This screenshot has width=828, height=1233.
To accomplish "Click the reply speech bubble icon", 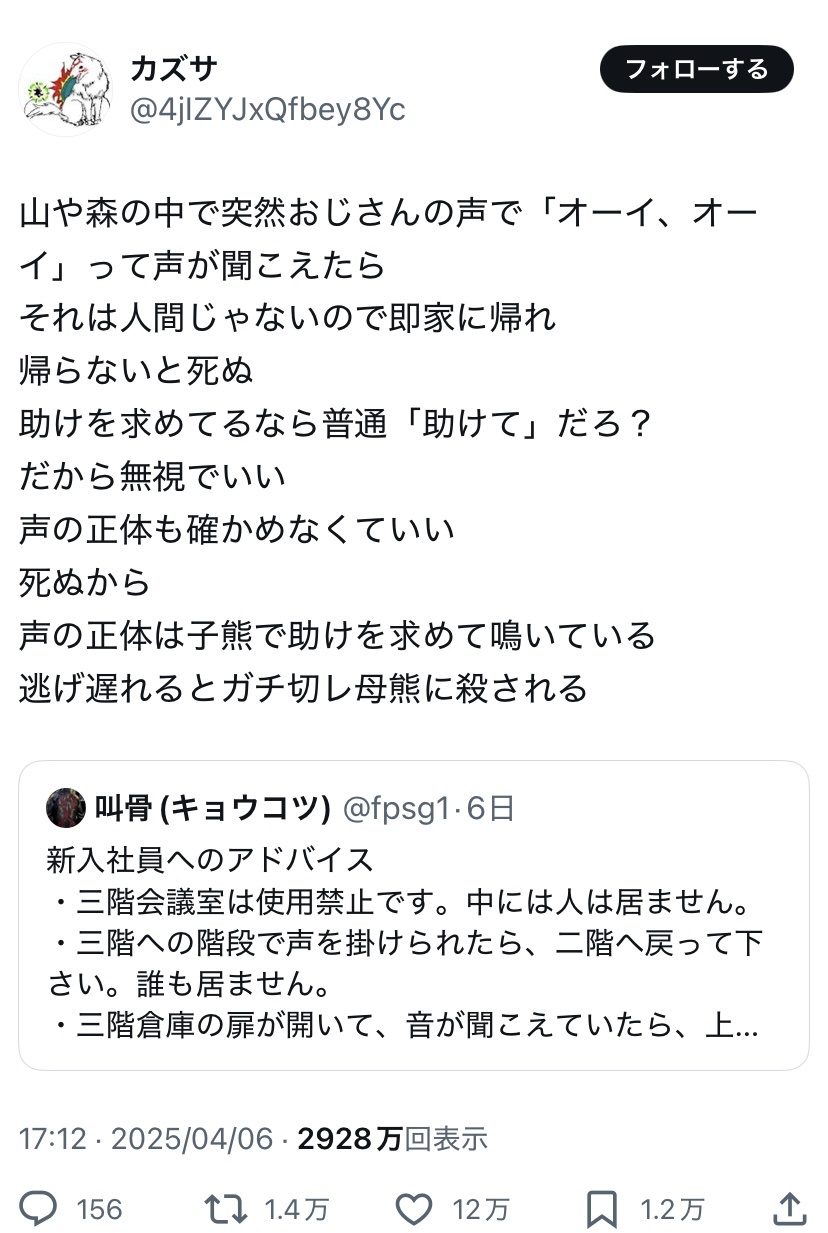I will pyautogui.click(x=39, y=1209).
